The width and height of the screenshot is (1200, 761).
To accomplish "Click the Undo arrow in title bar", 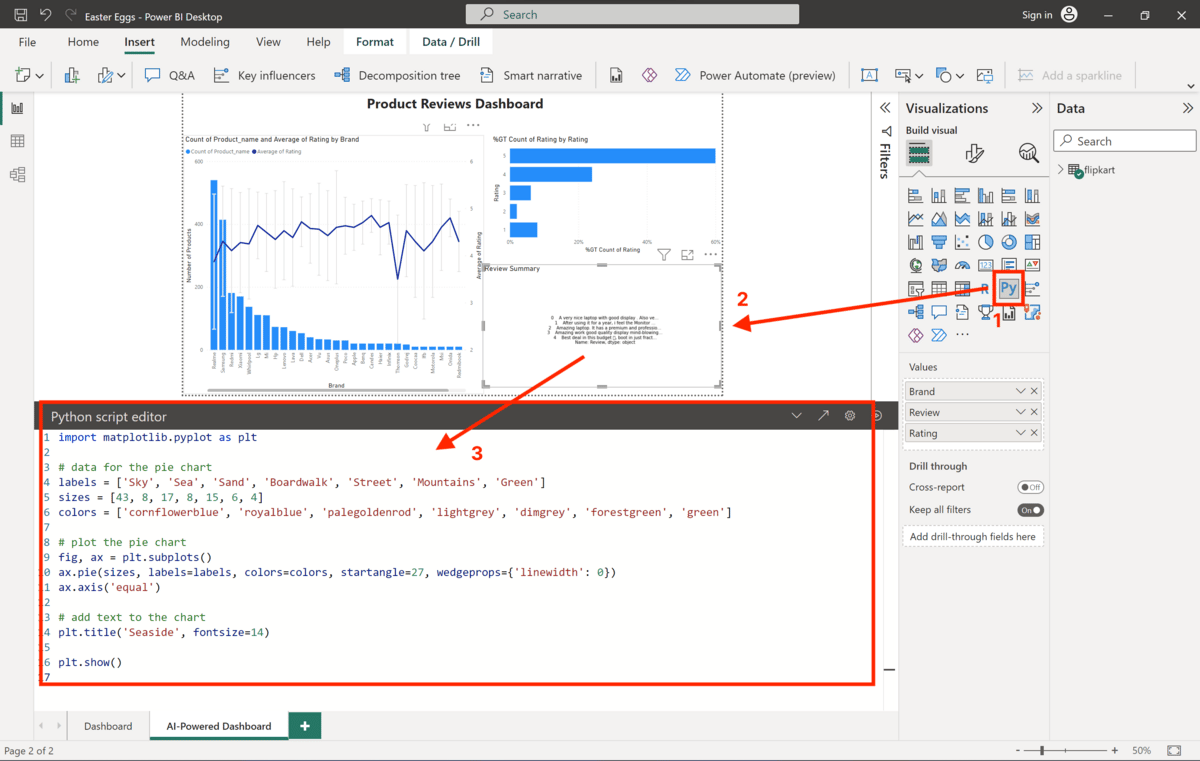I will (46, 15).
